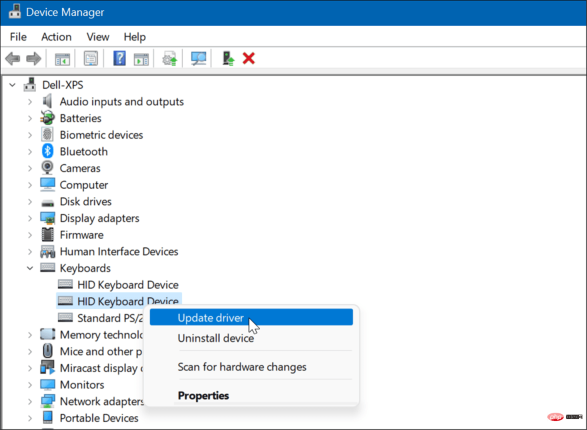This screenshot has height=430, width=587.
Task: Click the Display adapters icon
Action: pyautogui.click(x=48, y=218)
